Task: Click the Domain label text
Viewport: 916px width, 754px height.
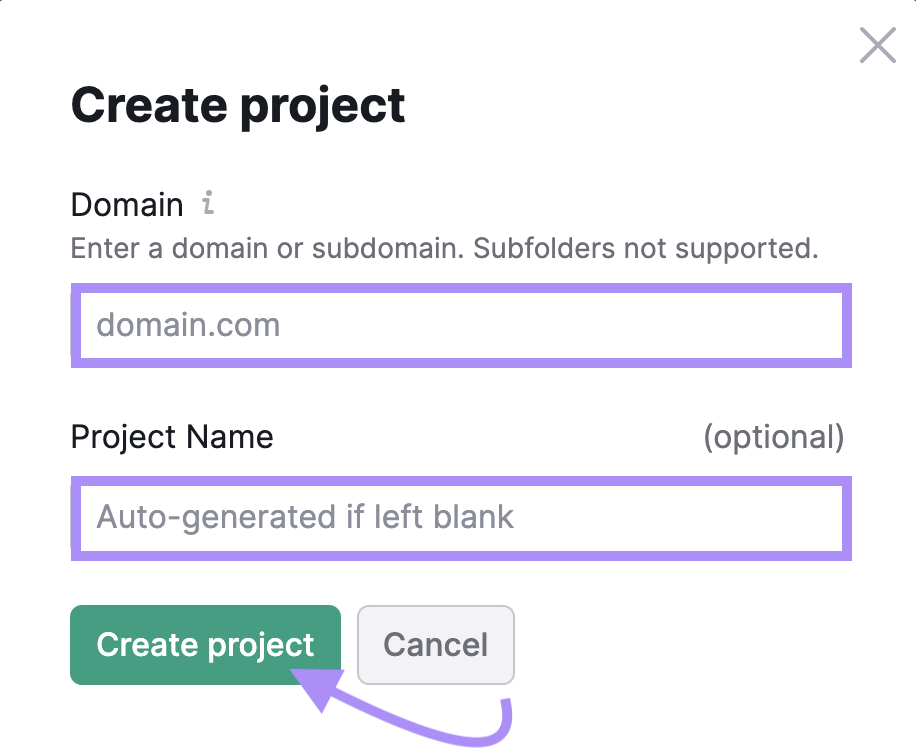Action: (127, 204)
